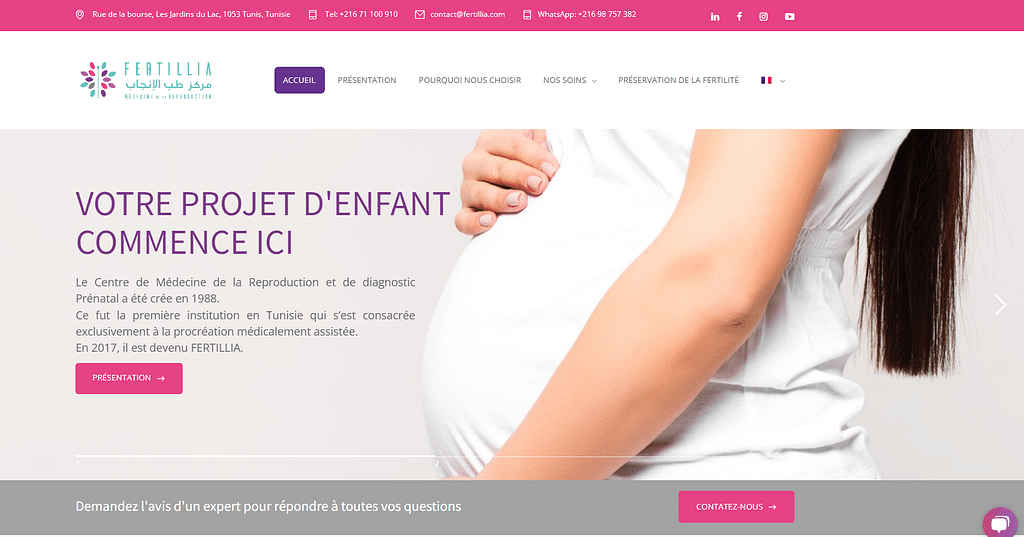
Task: Select Pourquoi Nous Choisir in navigation
Action: tap(470, 80)
